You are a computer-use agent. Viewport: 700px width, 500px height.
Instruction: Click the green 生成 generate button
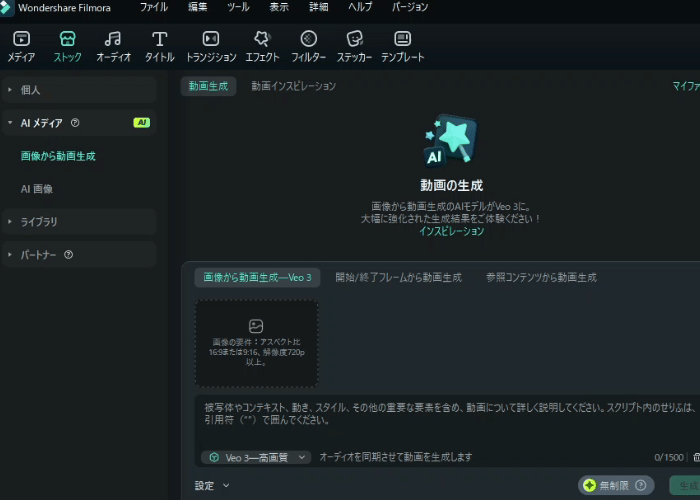[x=685, y=485]
